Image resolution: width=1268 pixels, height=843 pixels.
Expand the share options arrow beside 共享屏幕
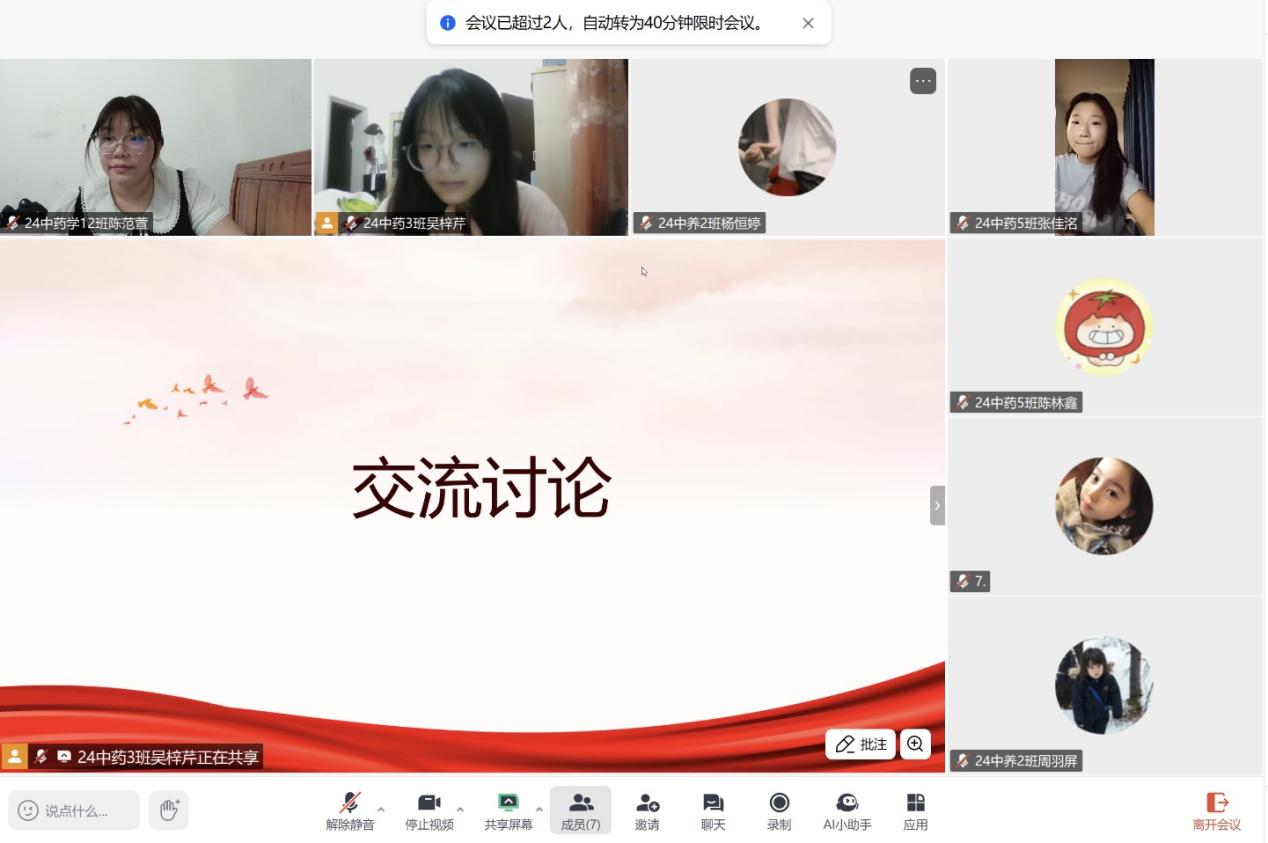click(539, 809)
